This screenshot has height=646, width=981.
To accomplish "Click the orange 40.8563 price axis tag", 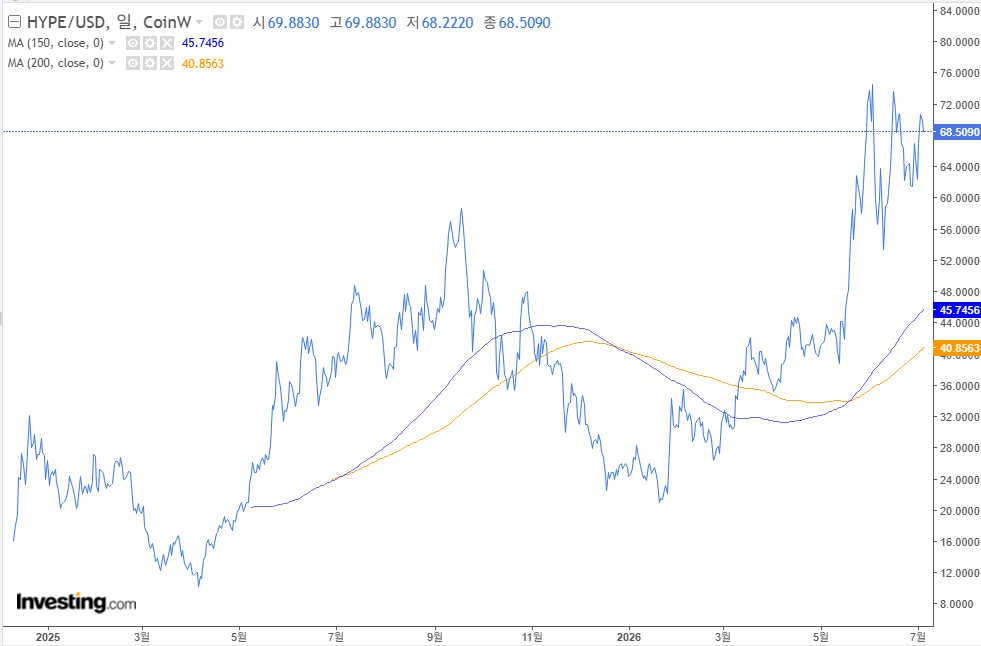I will [957, 348].
